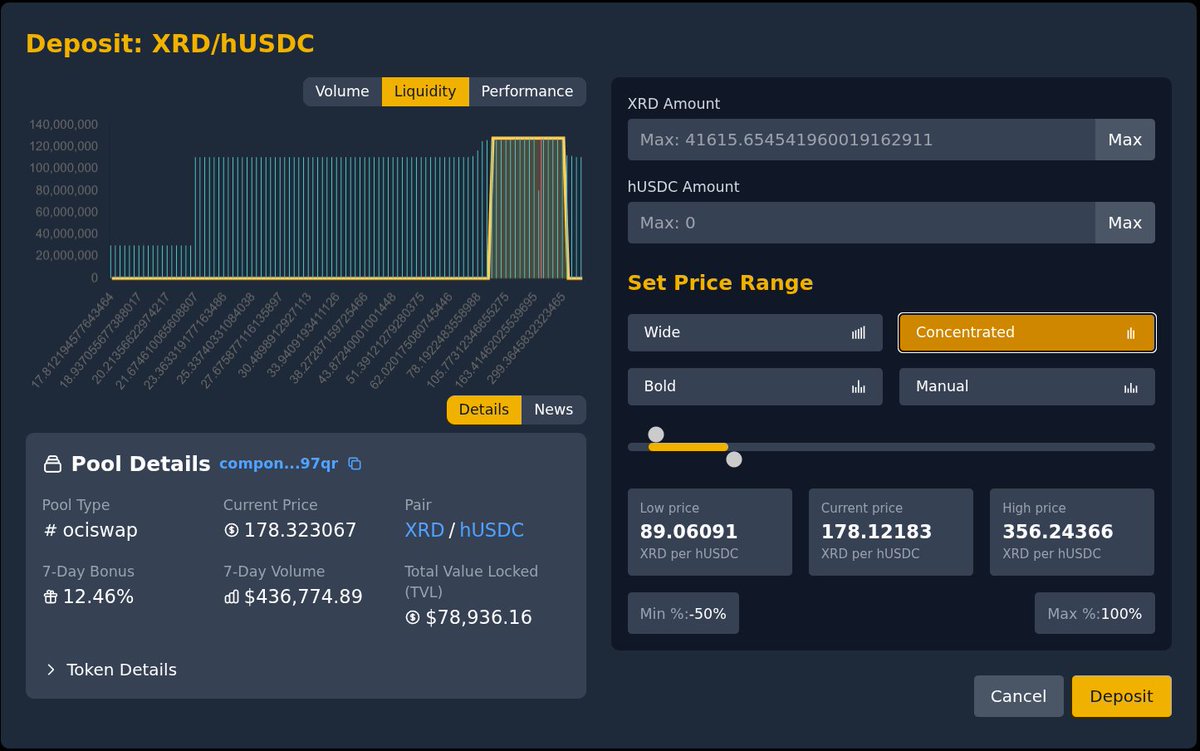The height and width of the screenshot is (751, 1200).
Task: Open the Performance chart tab
Action: [x=527, y=91]
